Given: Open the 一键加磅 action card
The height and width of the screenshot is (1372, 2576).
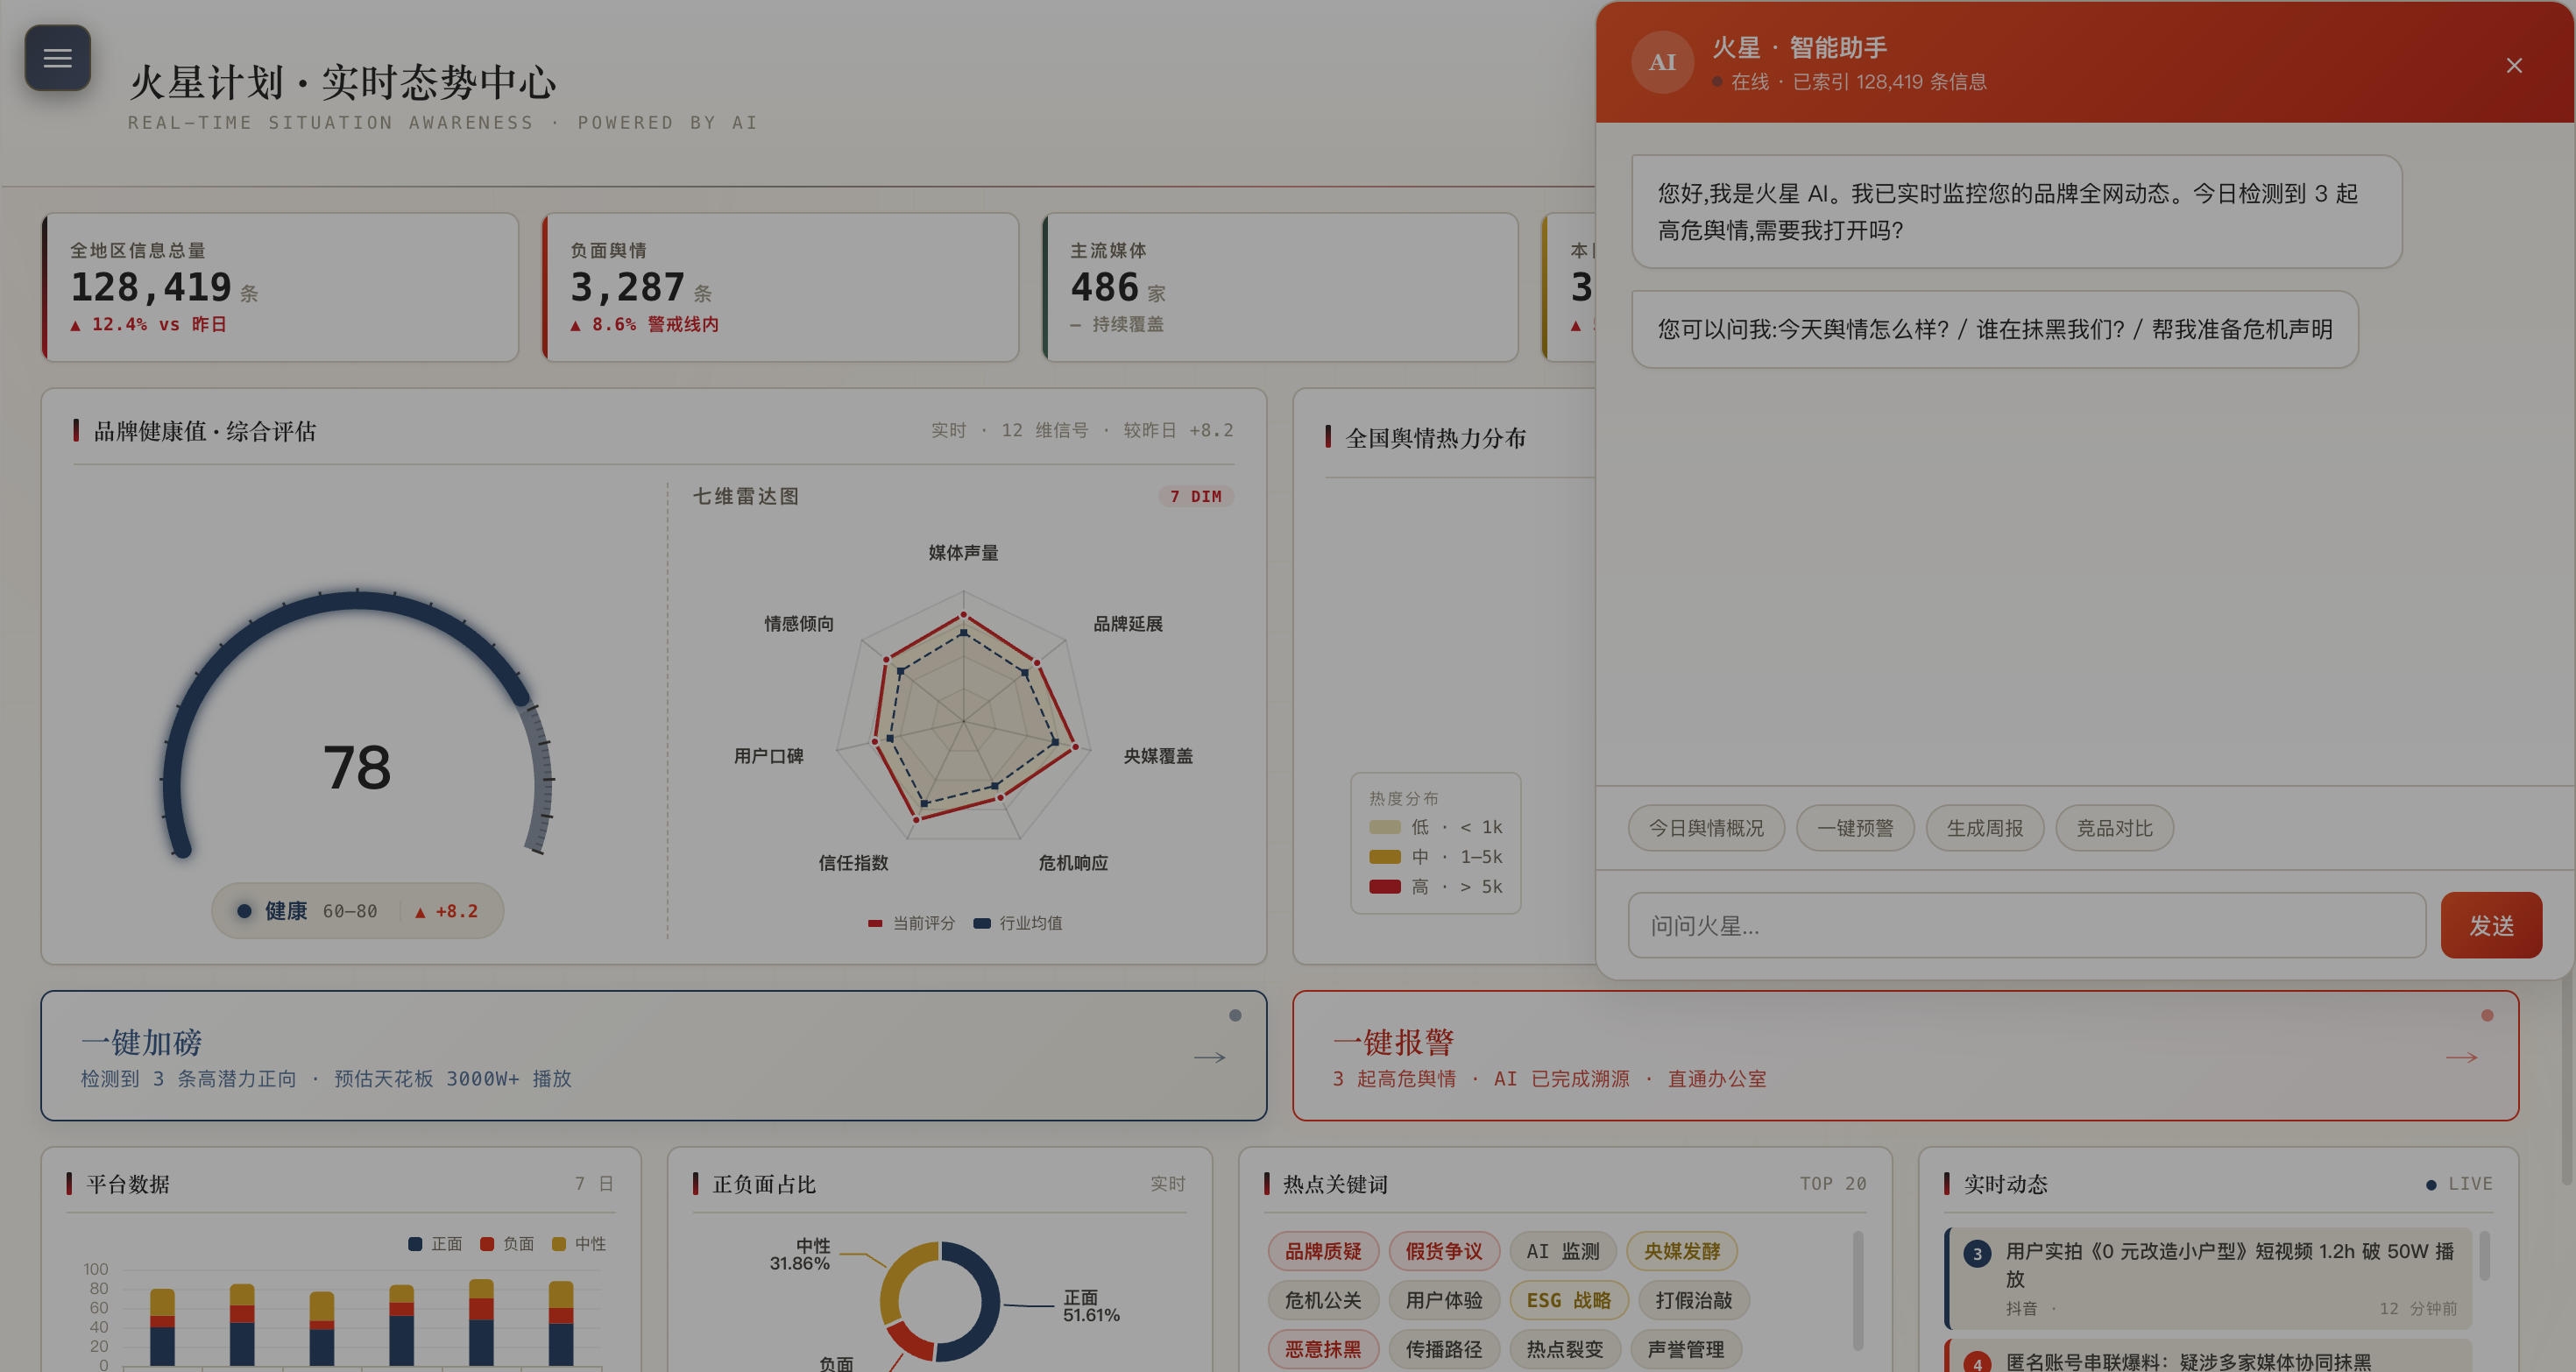Looking at the screenshot, I should (x=654, y=1056).
